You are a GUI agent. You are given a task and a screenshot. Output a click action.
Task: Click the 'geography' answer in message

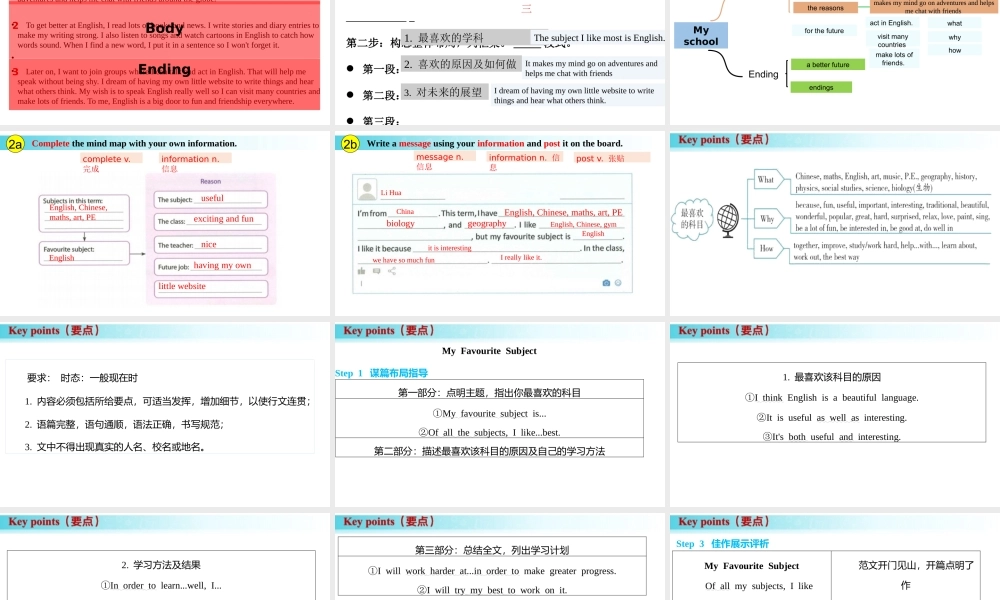(x=487, y=224)
